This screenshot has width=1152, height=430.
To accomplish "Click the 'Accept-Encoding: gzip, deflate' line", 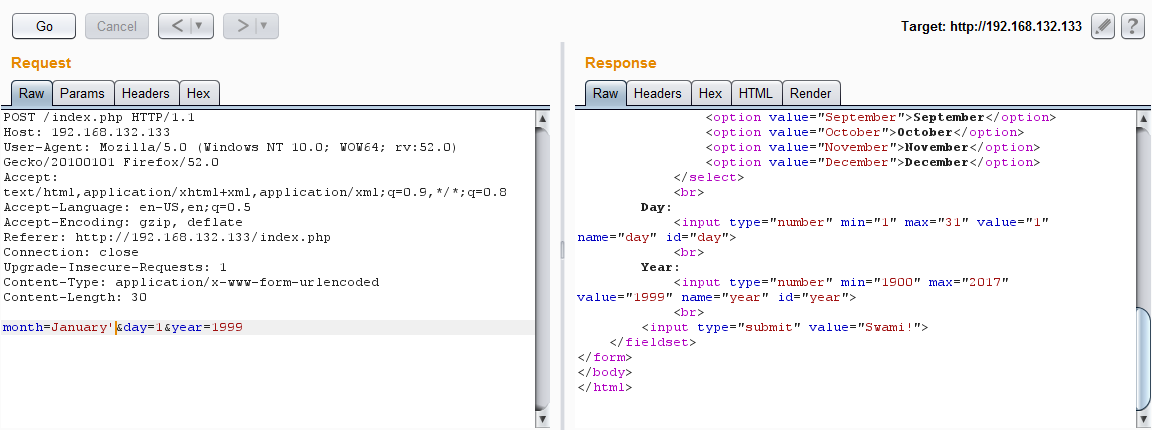I will (x=123, y=222).
